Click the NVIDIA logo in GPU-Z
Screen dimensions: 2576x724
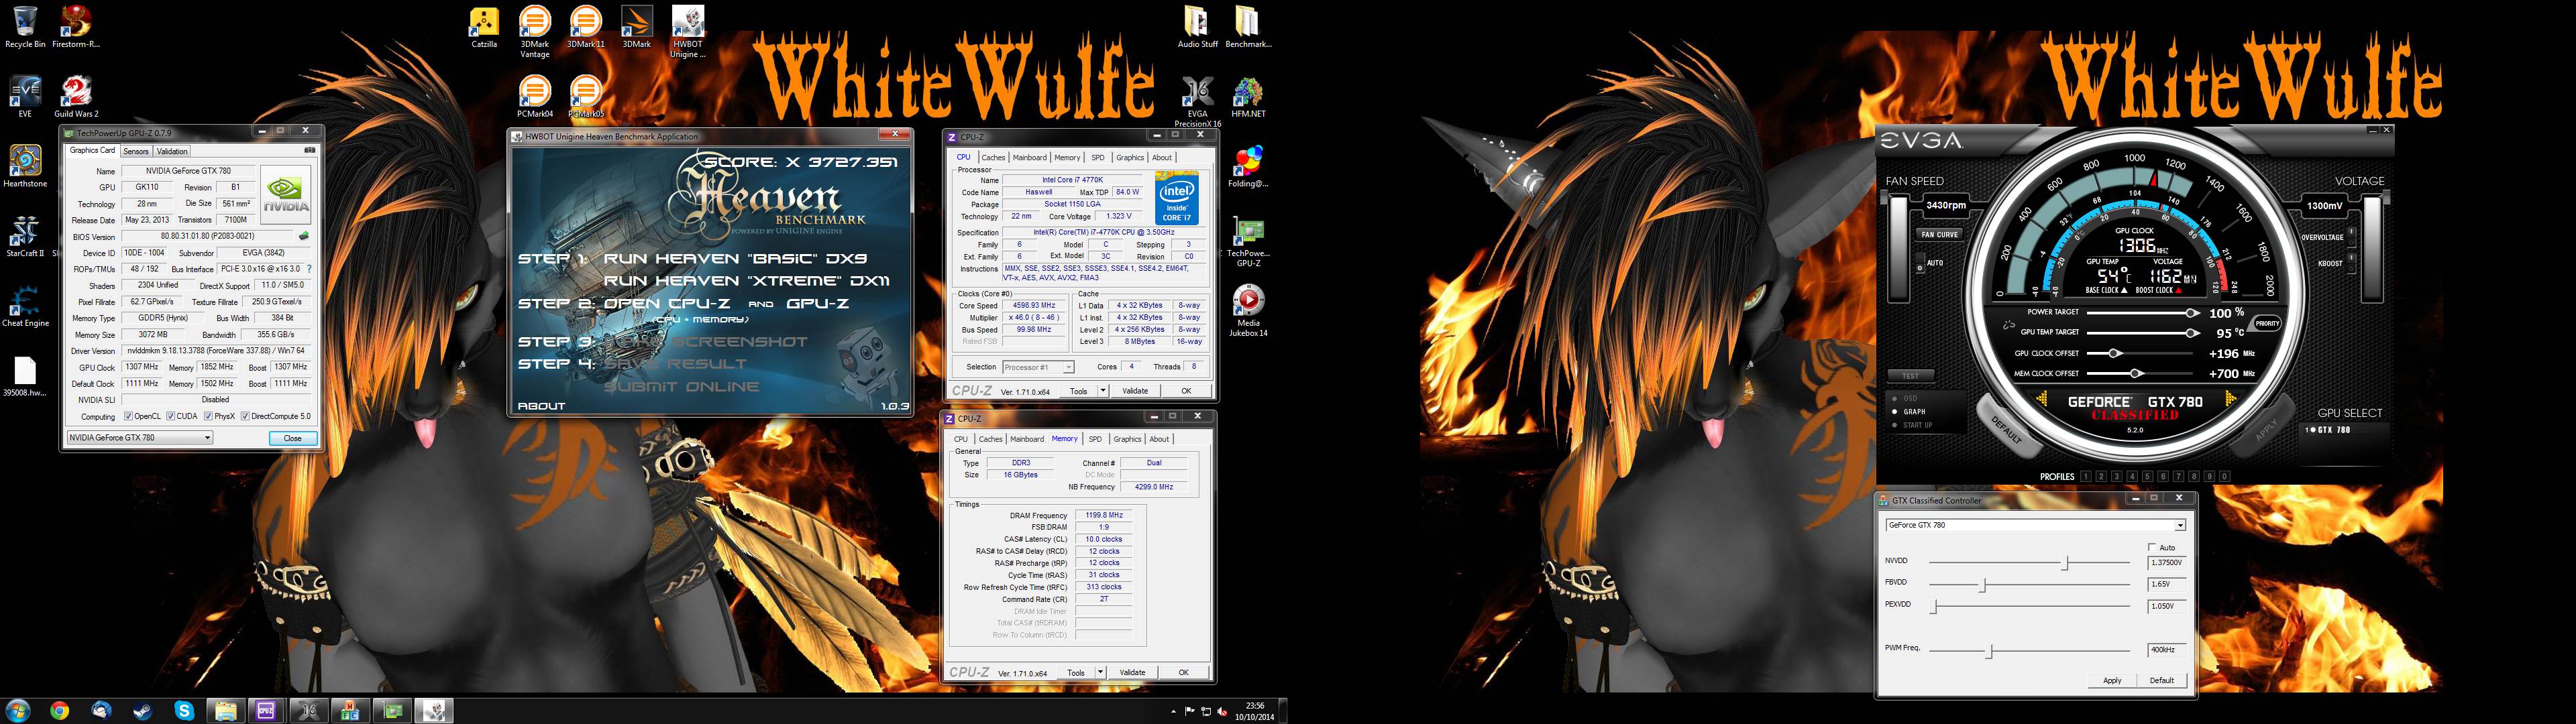coord(286,194)
